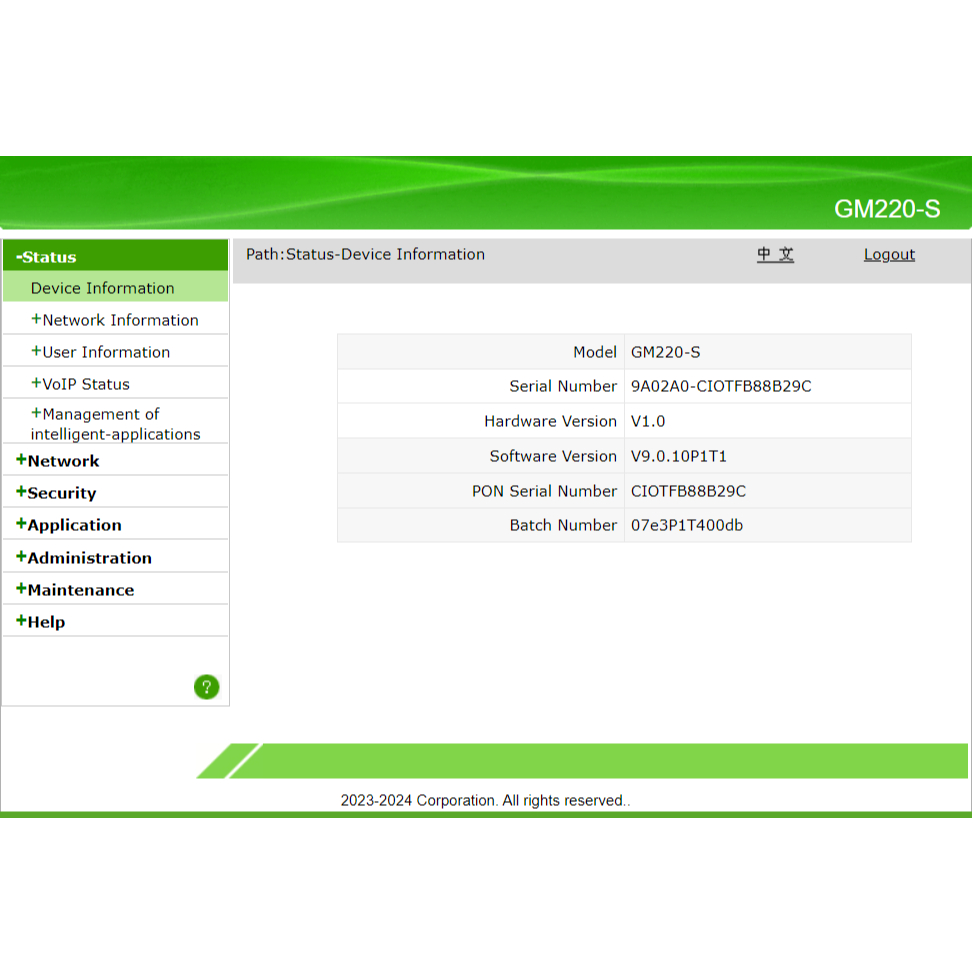Image resolution: width=973 pixels, height=973 pixels.
Task: Click the Software Version value V9.0.10P1T1
Action: click(678, 456)
